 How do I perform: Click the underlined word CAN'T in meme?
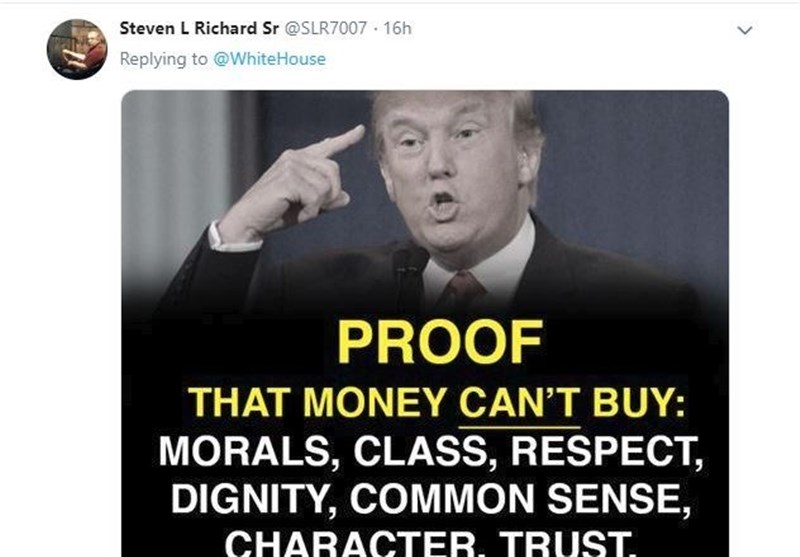coord(520,403)
